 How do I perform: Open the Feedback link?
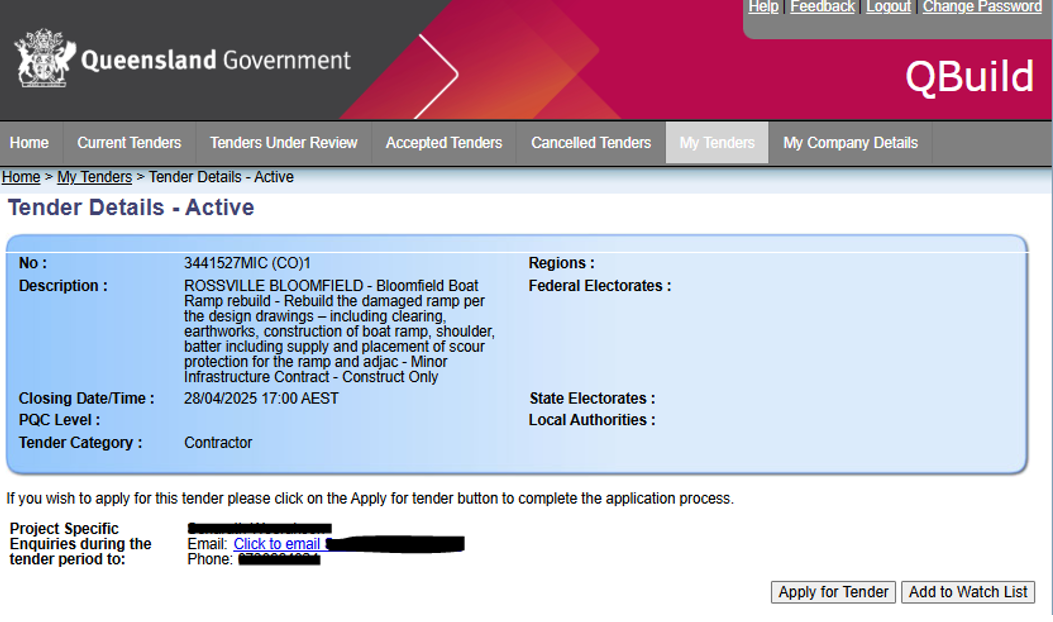click(822, 7)
